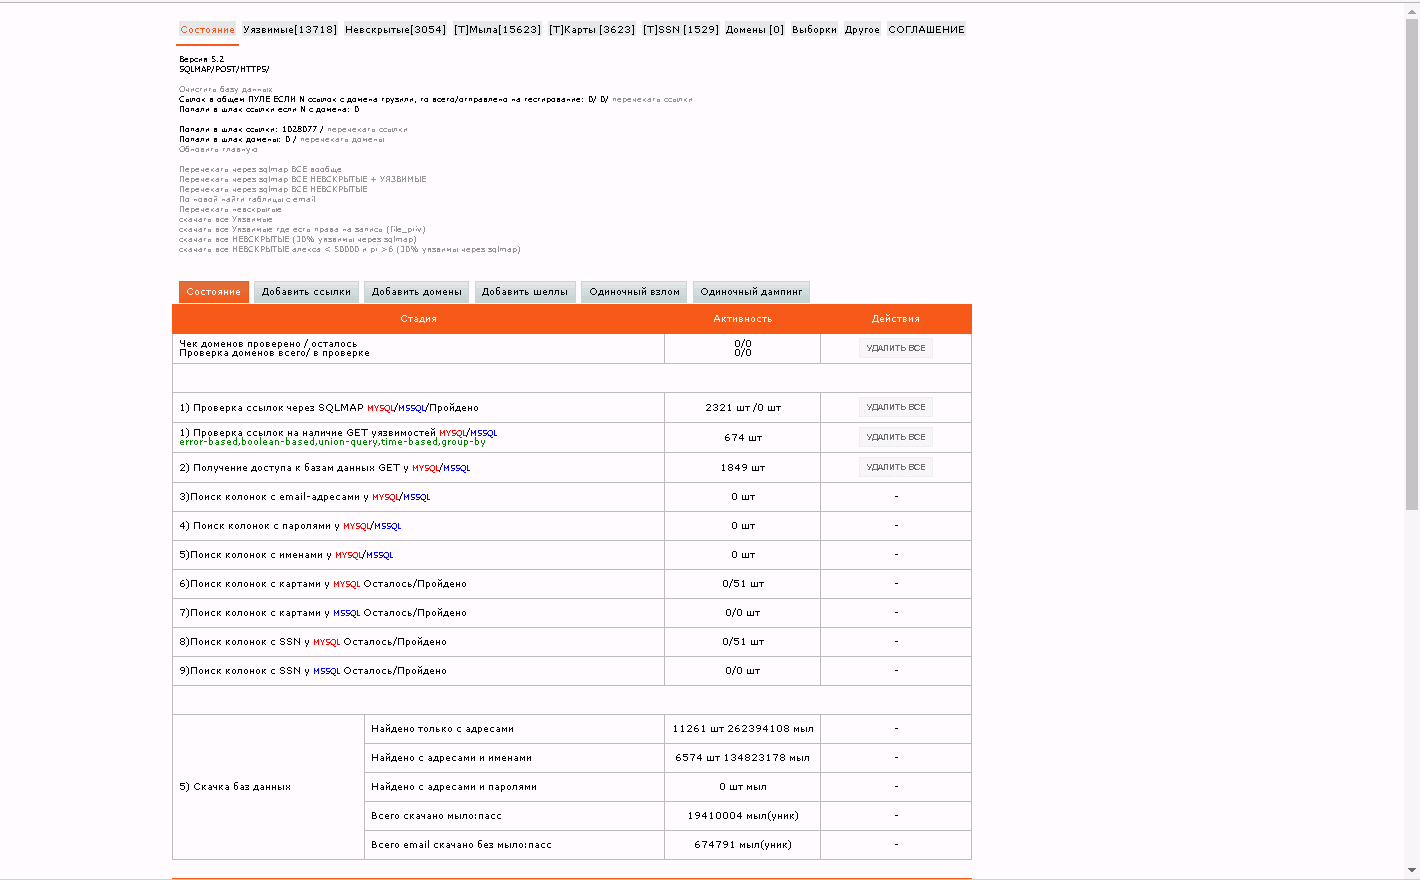Switch to the 'Добавить домены' sub-tab
1420x880 pixels.
click(x=417, y=292)
